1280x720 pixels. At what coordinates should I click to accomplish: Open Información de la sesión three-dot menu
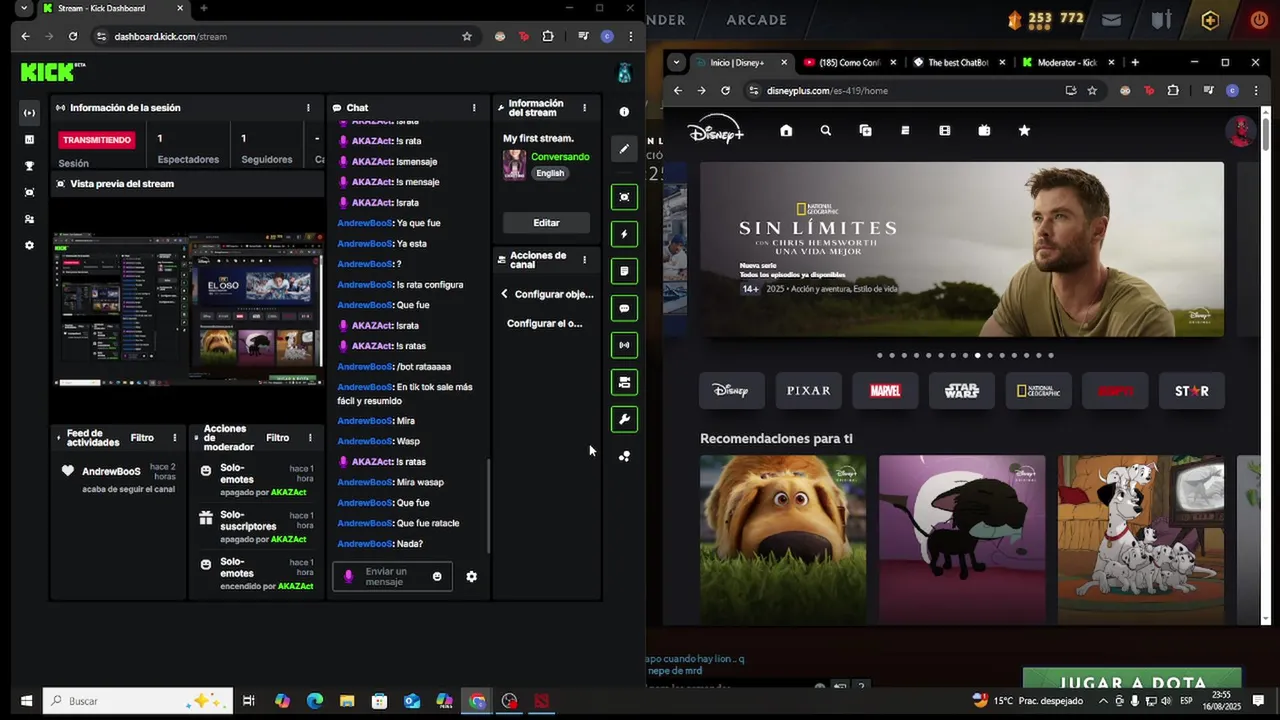coord(308,108)
